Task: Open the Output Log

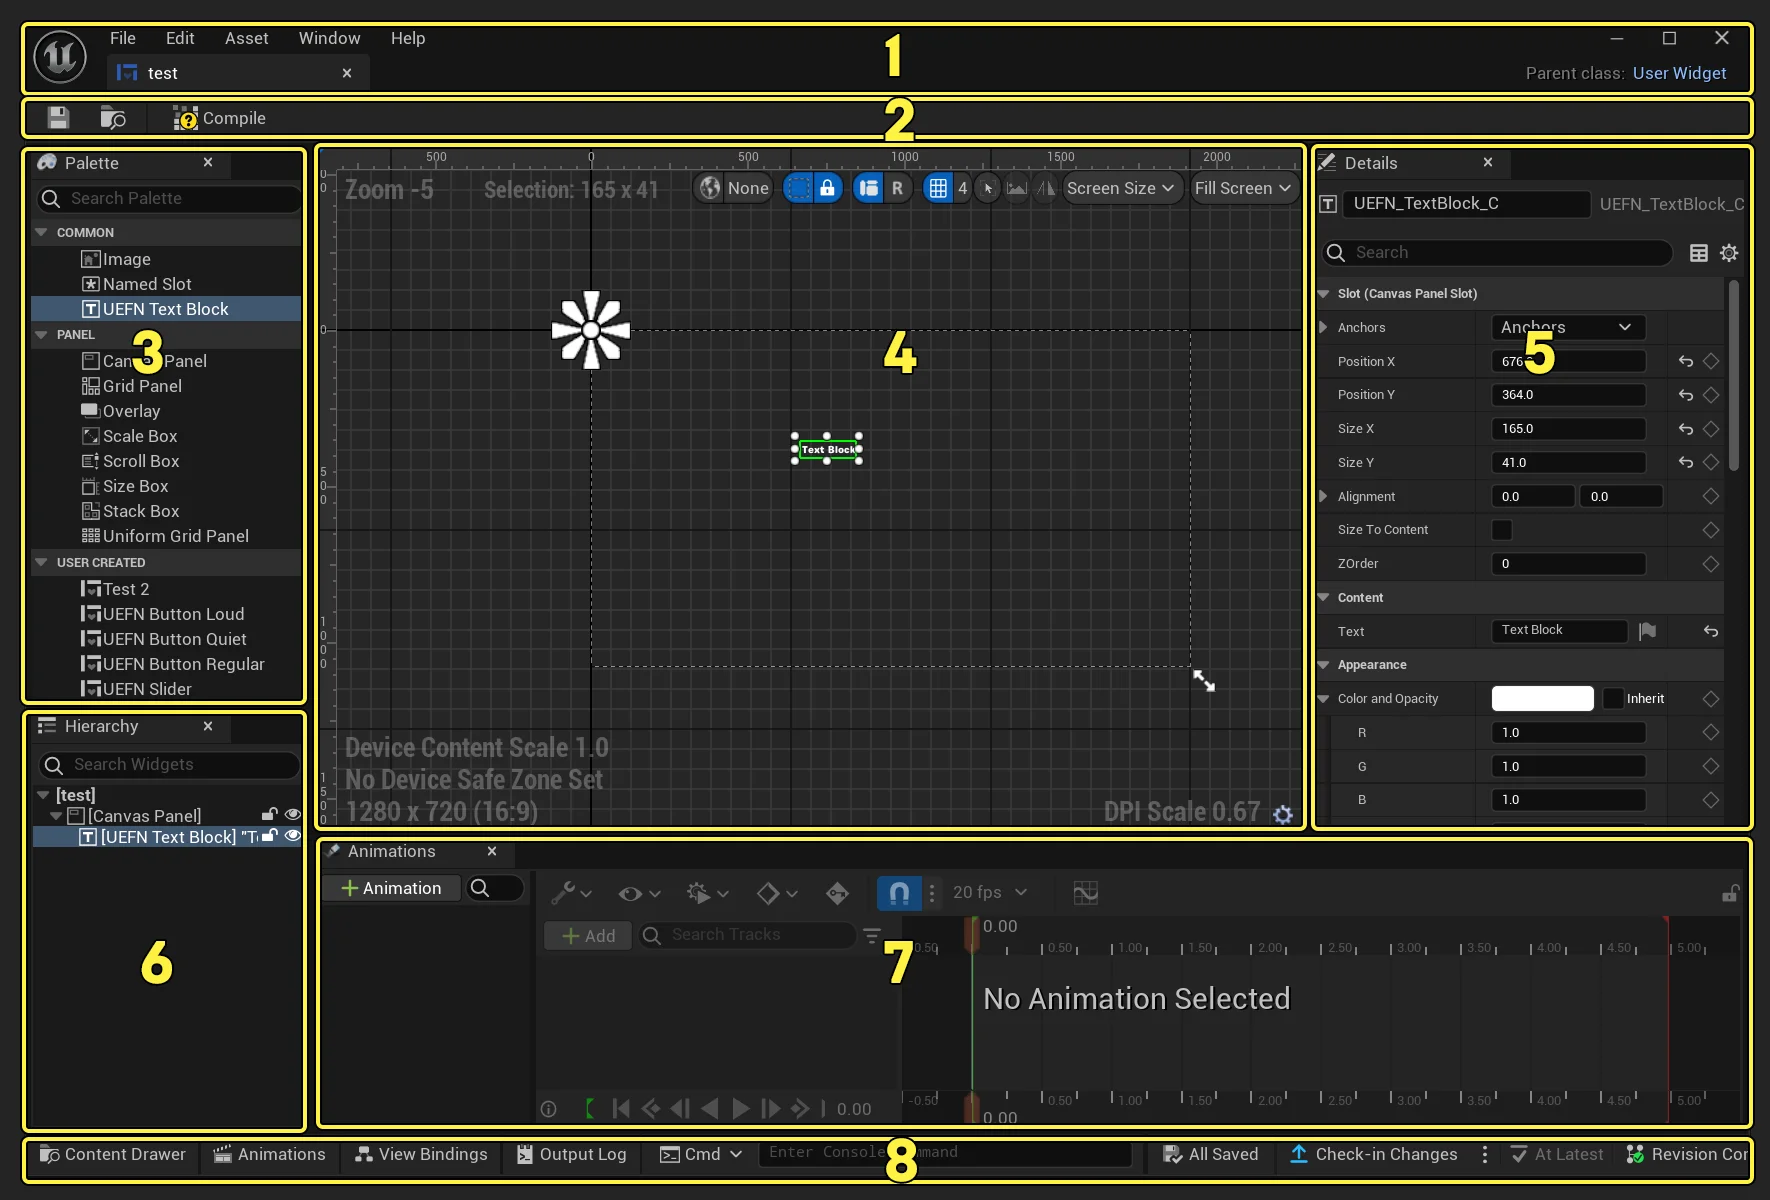Action: pos(571,1154)
